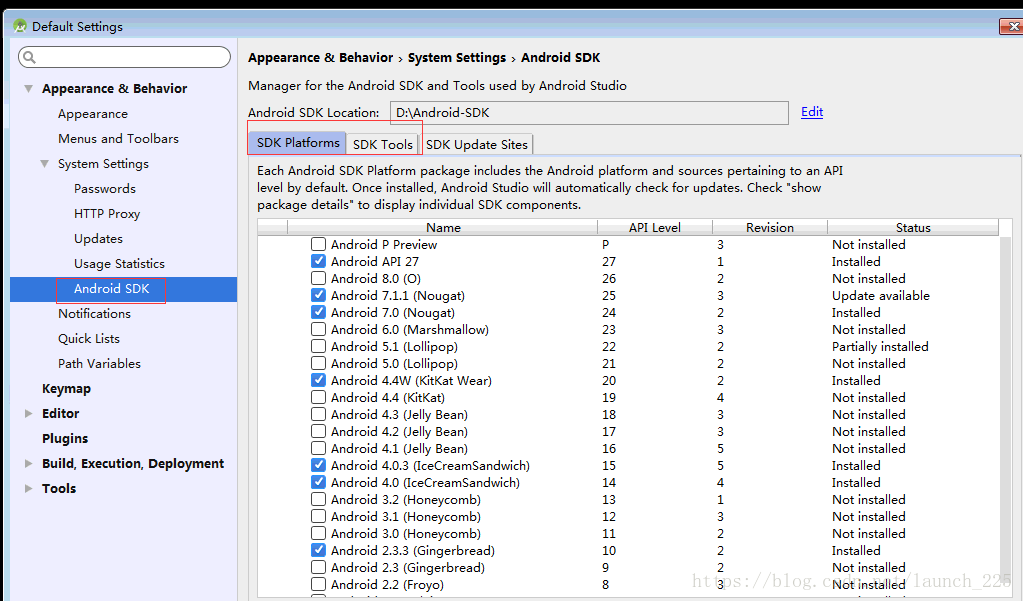Select Passwords in System Settings

[104, 189]
